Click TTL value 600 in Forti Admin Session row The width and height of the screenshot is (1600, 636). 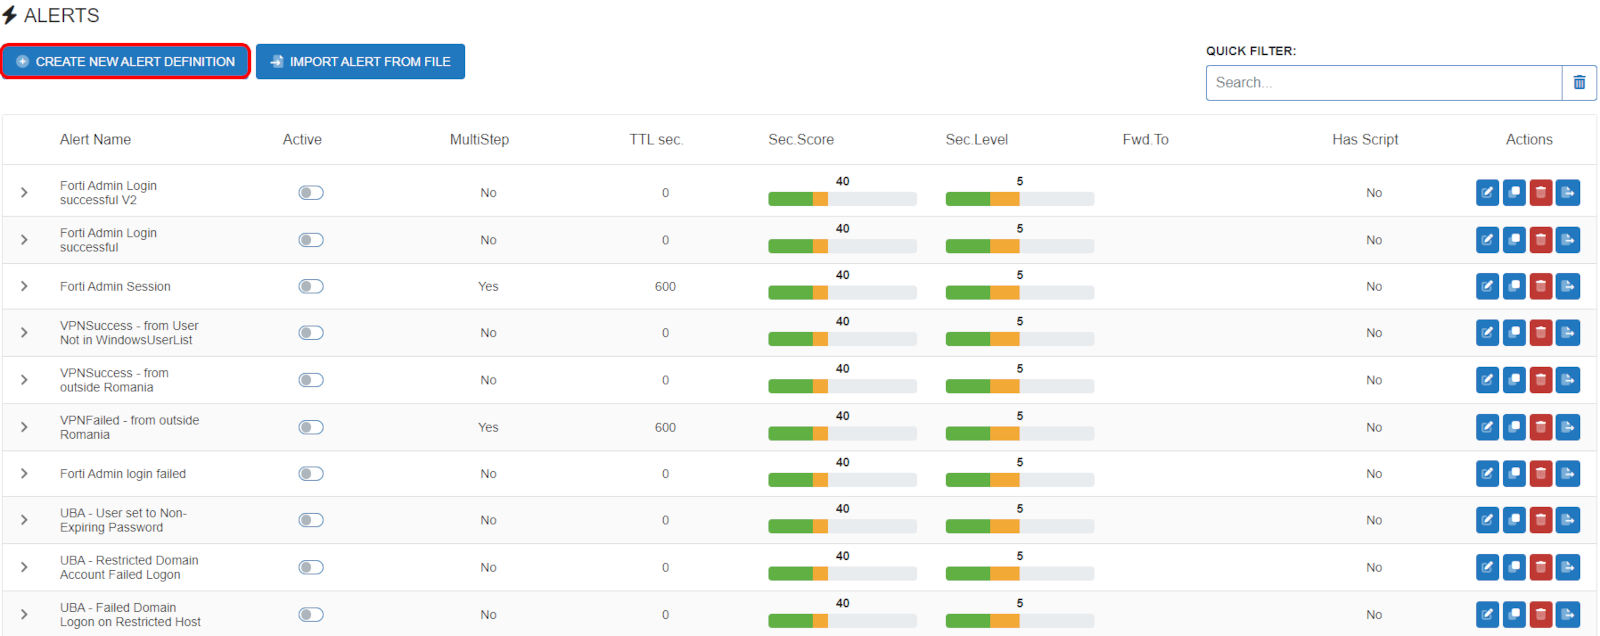665,287
